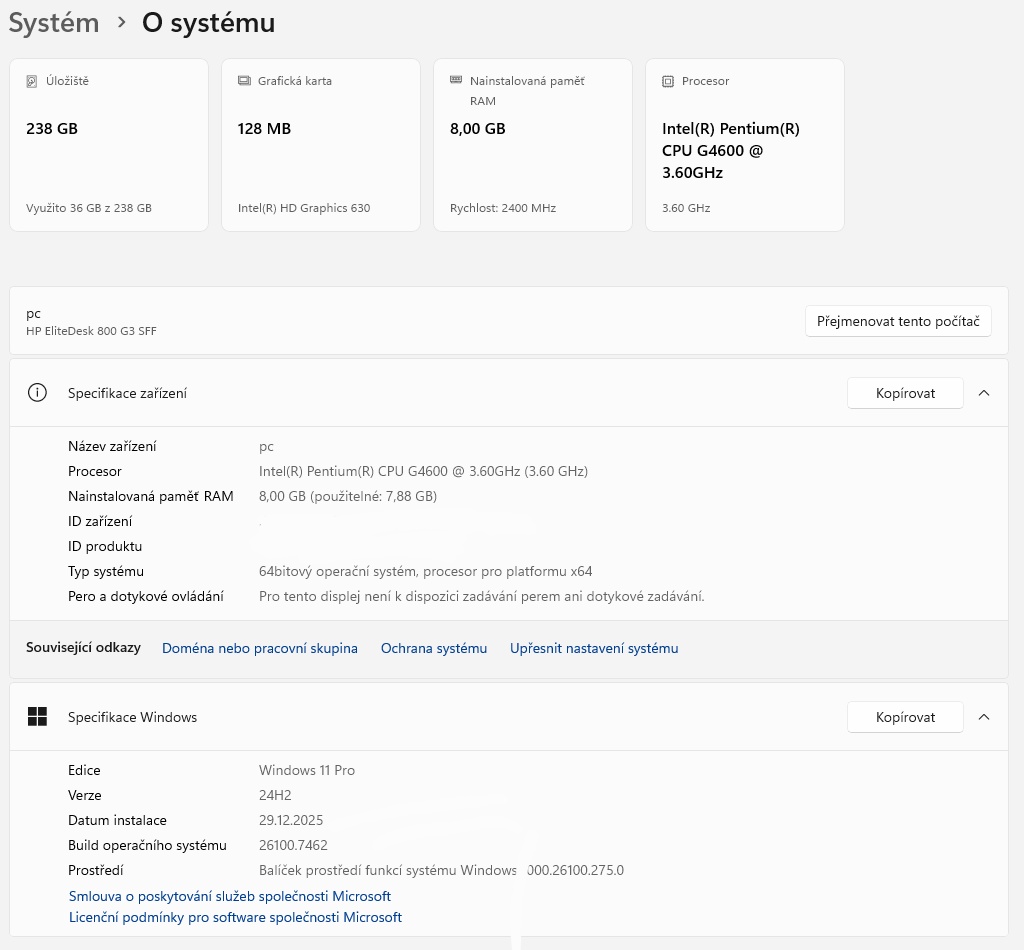This screenshot has width=1024, height=950.
Task: Click the processor icon on Procesor card
Action: (668, 81)
